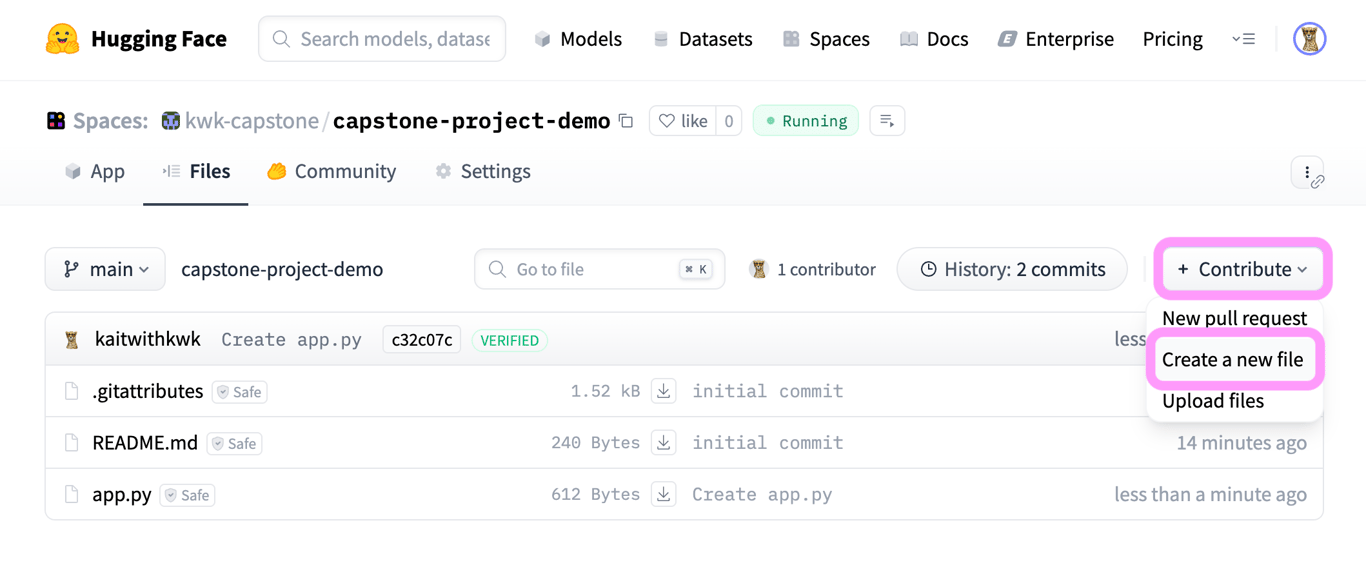
Task: Click the three-dot Space options icon
Action: 1307,172
